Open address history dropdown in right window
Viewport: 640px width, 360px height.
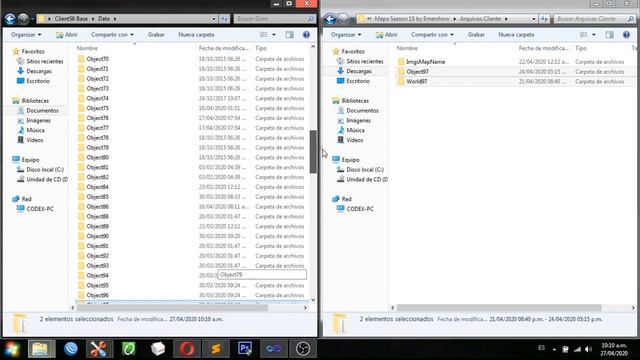533,19
